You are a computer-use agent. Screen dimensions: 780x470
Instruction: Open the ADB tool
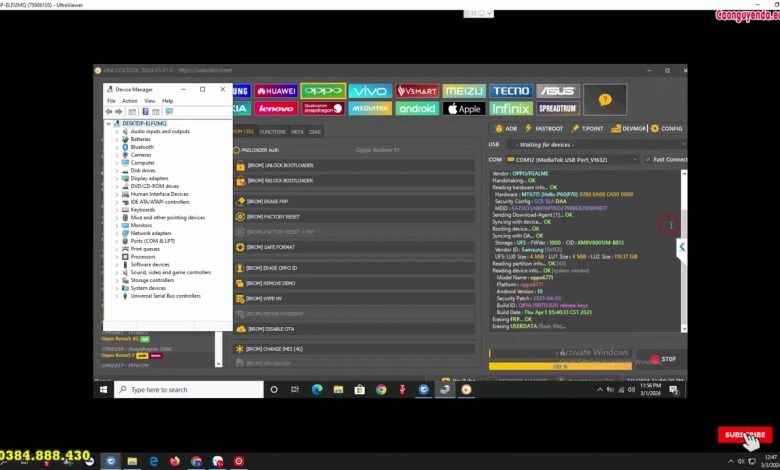(x=506, y=128)
